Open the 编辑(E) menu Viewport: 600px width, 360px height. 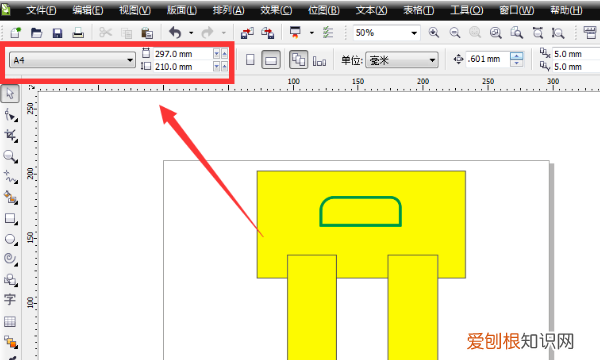[x=88, y=10]
